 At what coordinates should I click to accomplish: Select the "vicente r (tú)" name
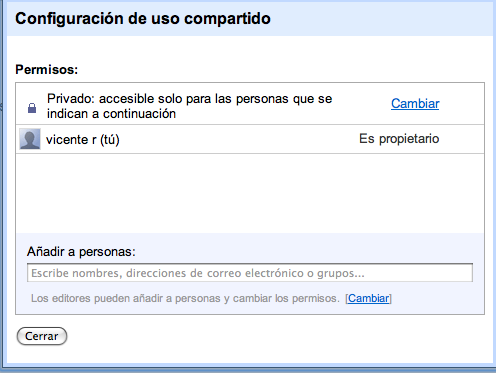(x=83, y=140)
